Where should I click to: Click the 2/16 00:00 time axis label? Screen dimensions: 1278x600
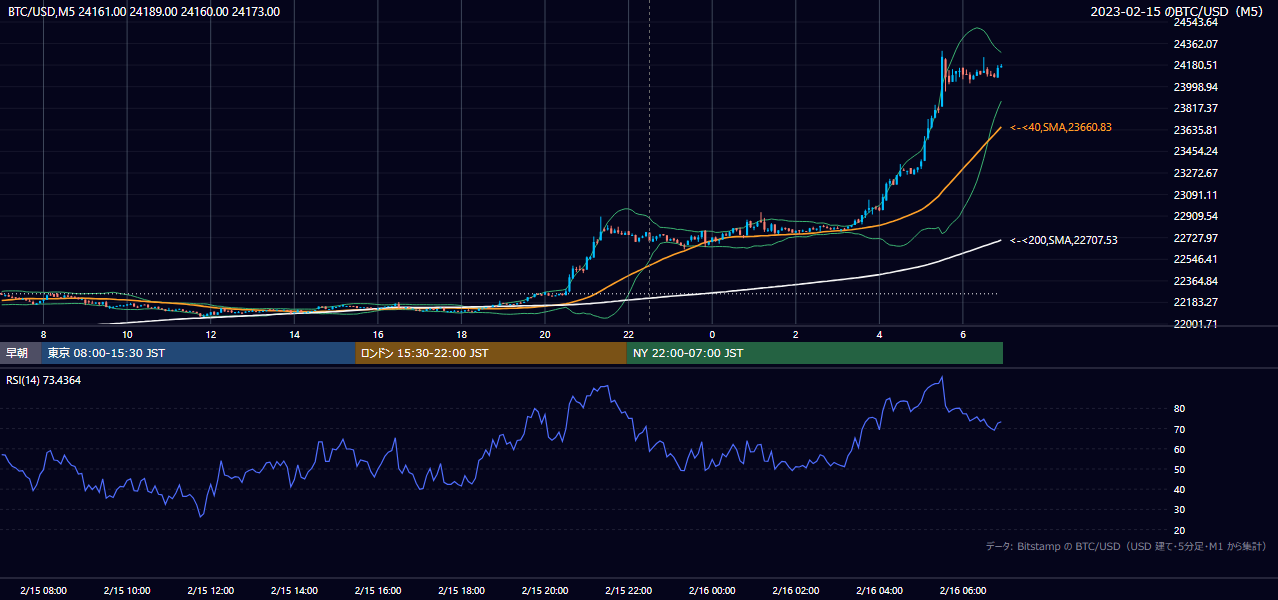pos(711,591)
